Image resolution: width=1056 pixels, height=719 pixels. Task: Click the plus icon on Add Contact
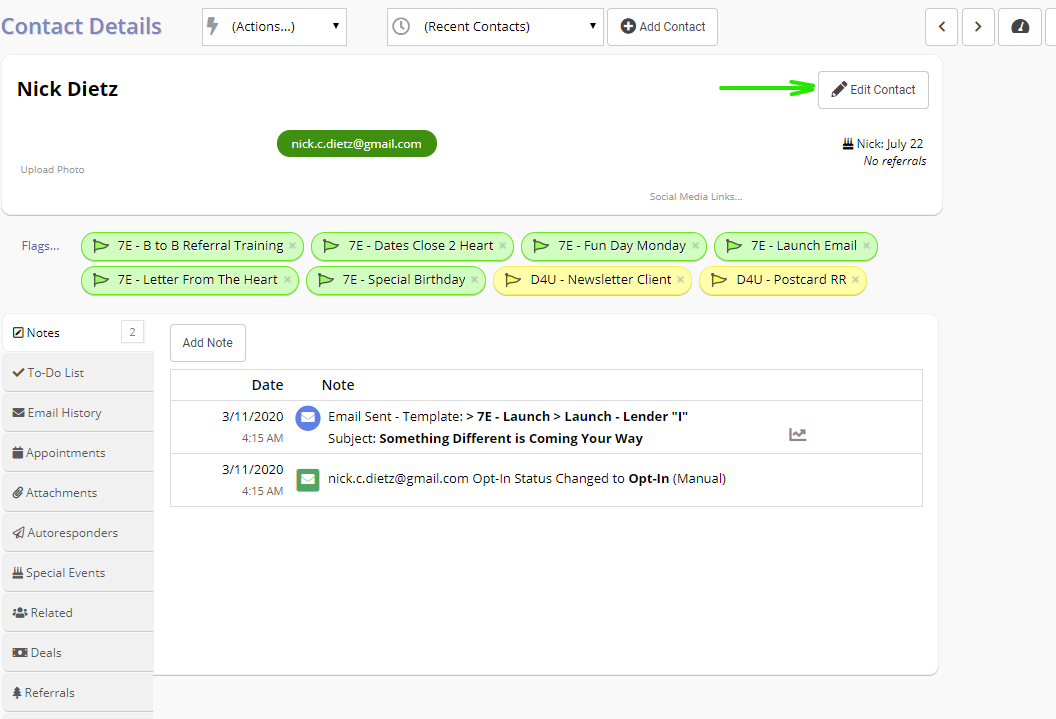click(628, 26)
